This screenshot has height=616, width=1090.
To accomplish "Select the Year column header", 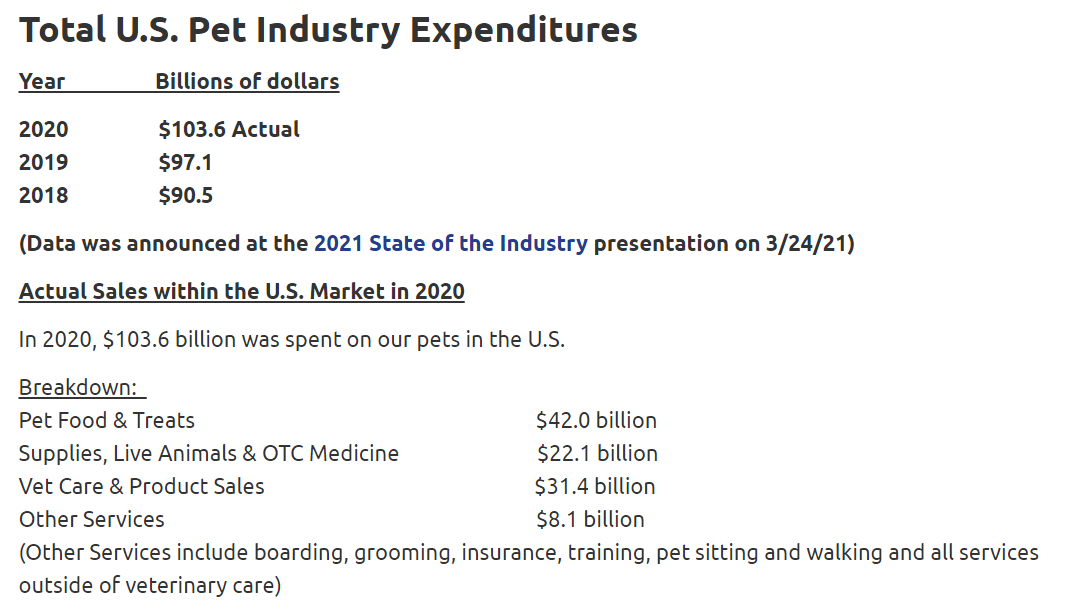I will pos(42,81).
